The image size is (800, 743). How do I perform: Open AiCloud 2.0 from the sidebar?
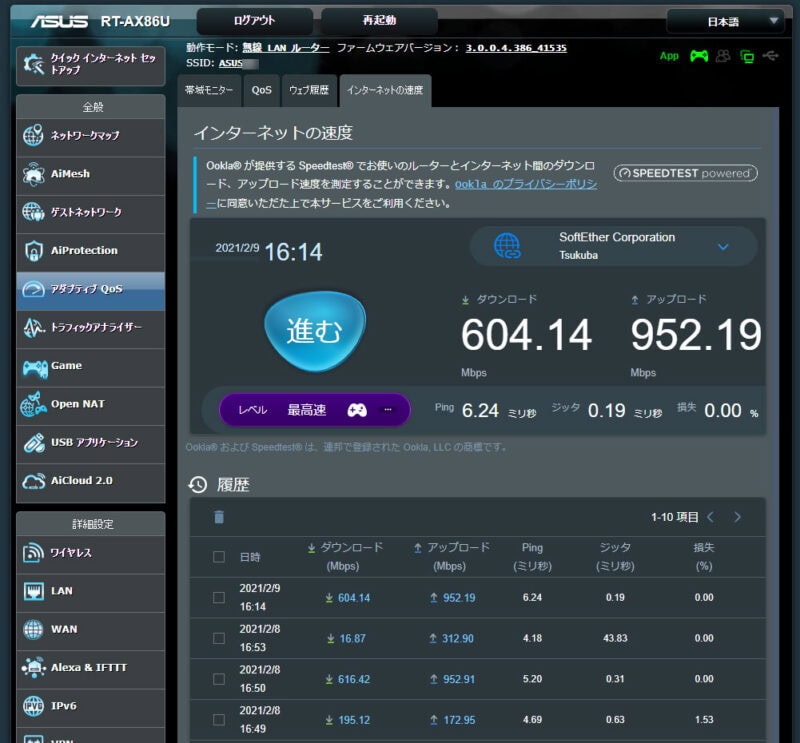(90, 481)
